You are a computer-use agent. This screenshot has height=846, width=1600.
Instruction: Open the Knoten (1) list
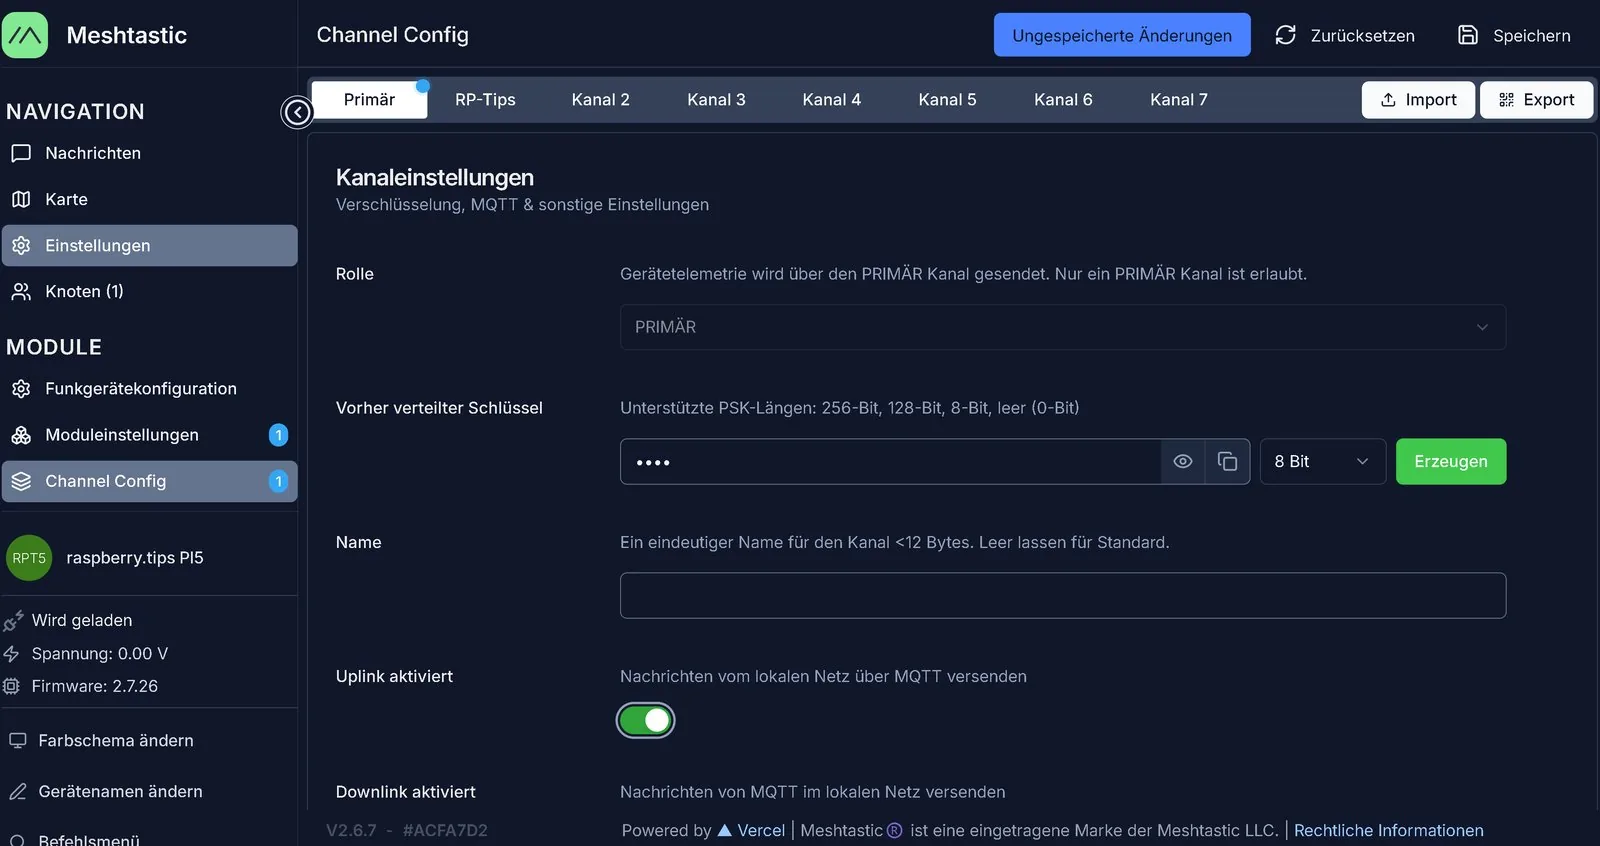point(150,291)
